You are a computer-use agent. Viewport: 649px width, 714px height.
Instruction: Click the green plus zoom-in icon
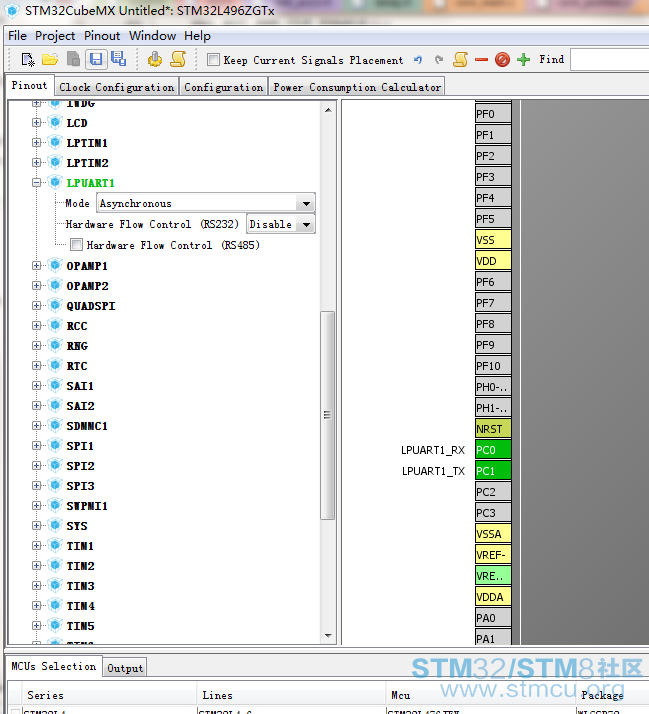point(524,60)
